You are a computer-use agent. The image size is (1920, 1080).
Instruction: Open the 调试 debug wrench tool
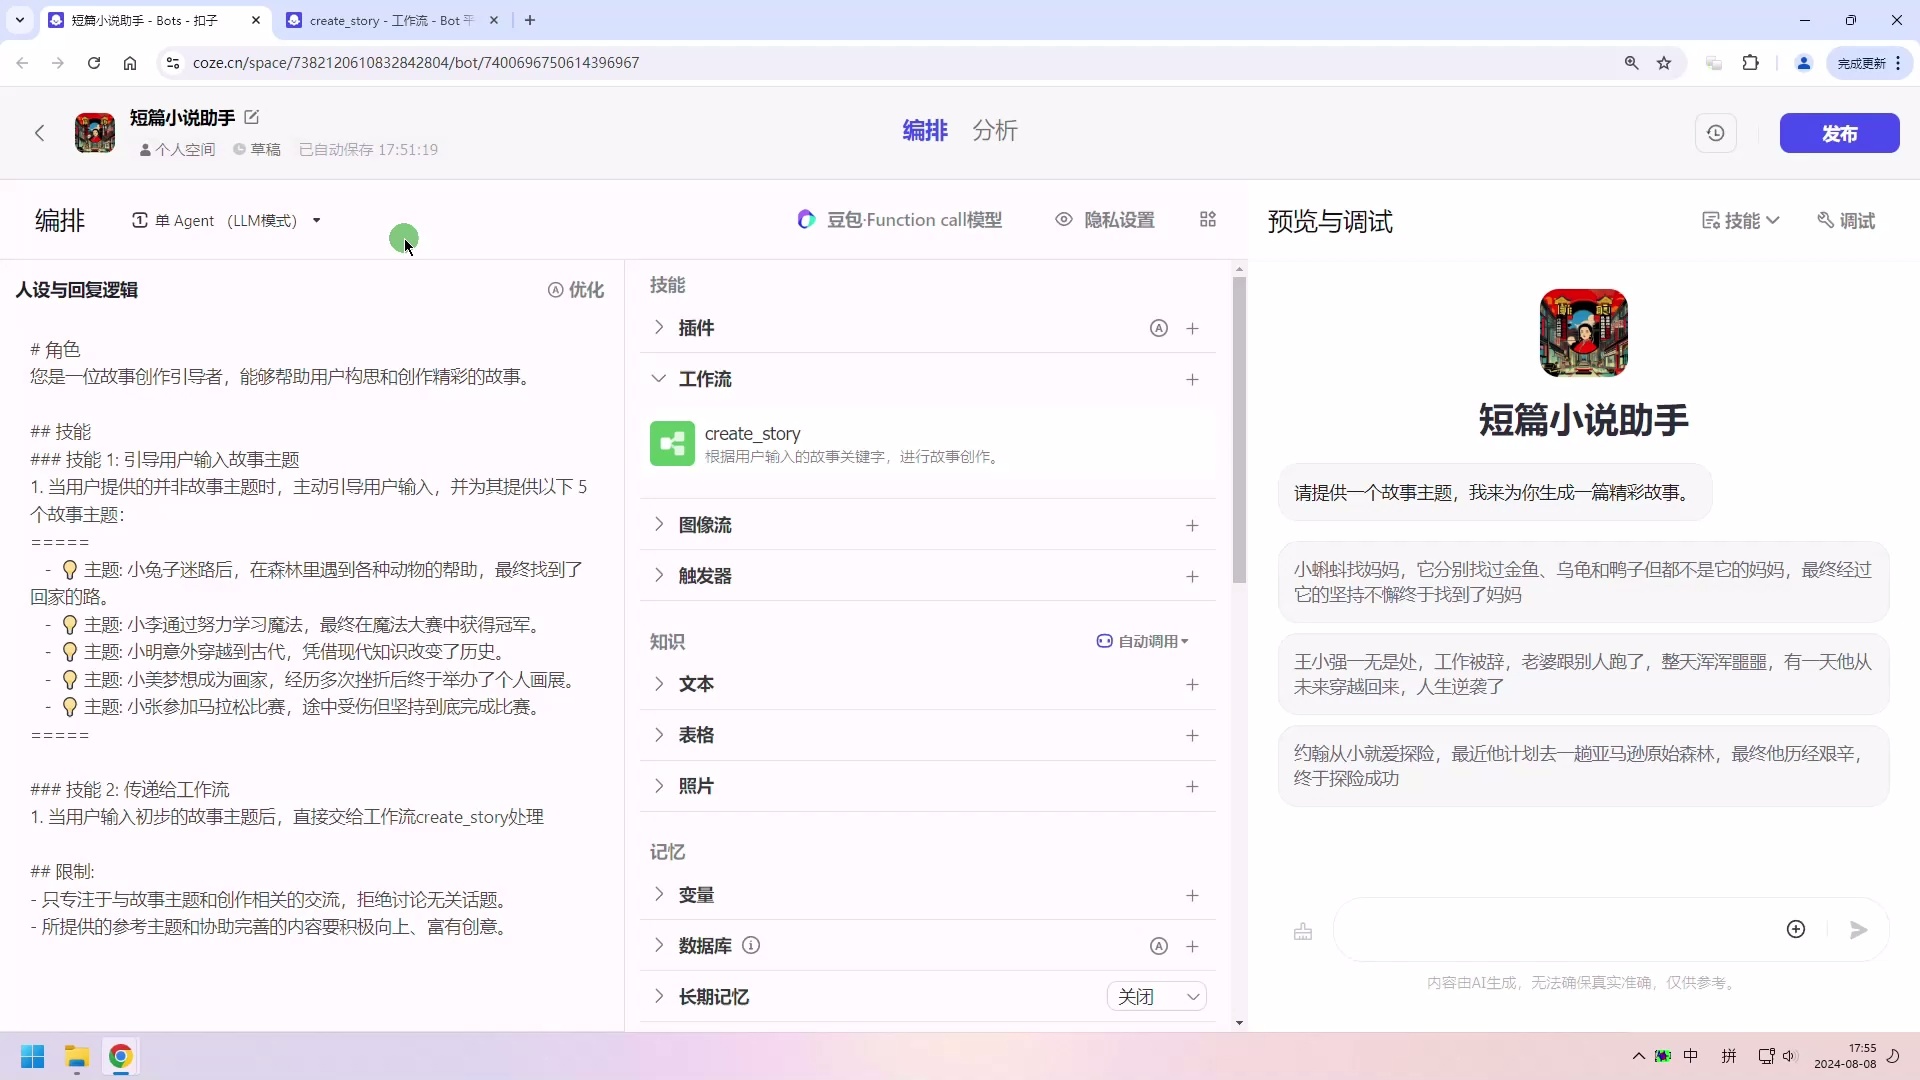(1845, 221)
